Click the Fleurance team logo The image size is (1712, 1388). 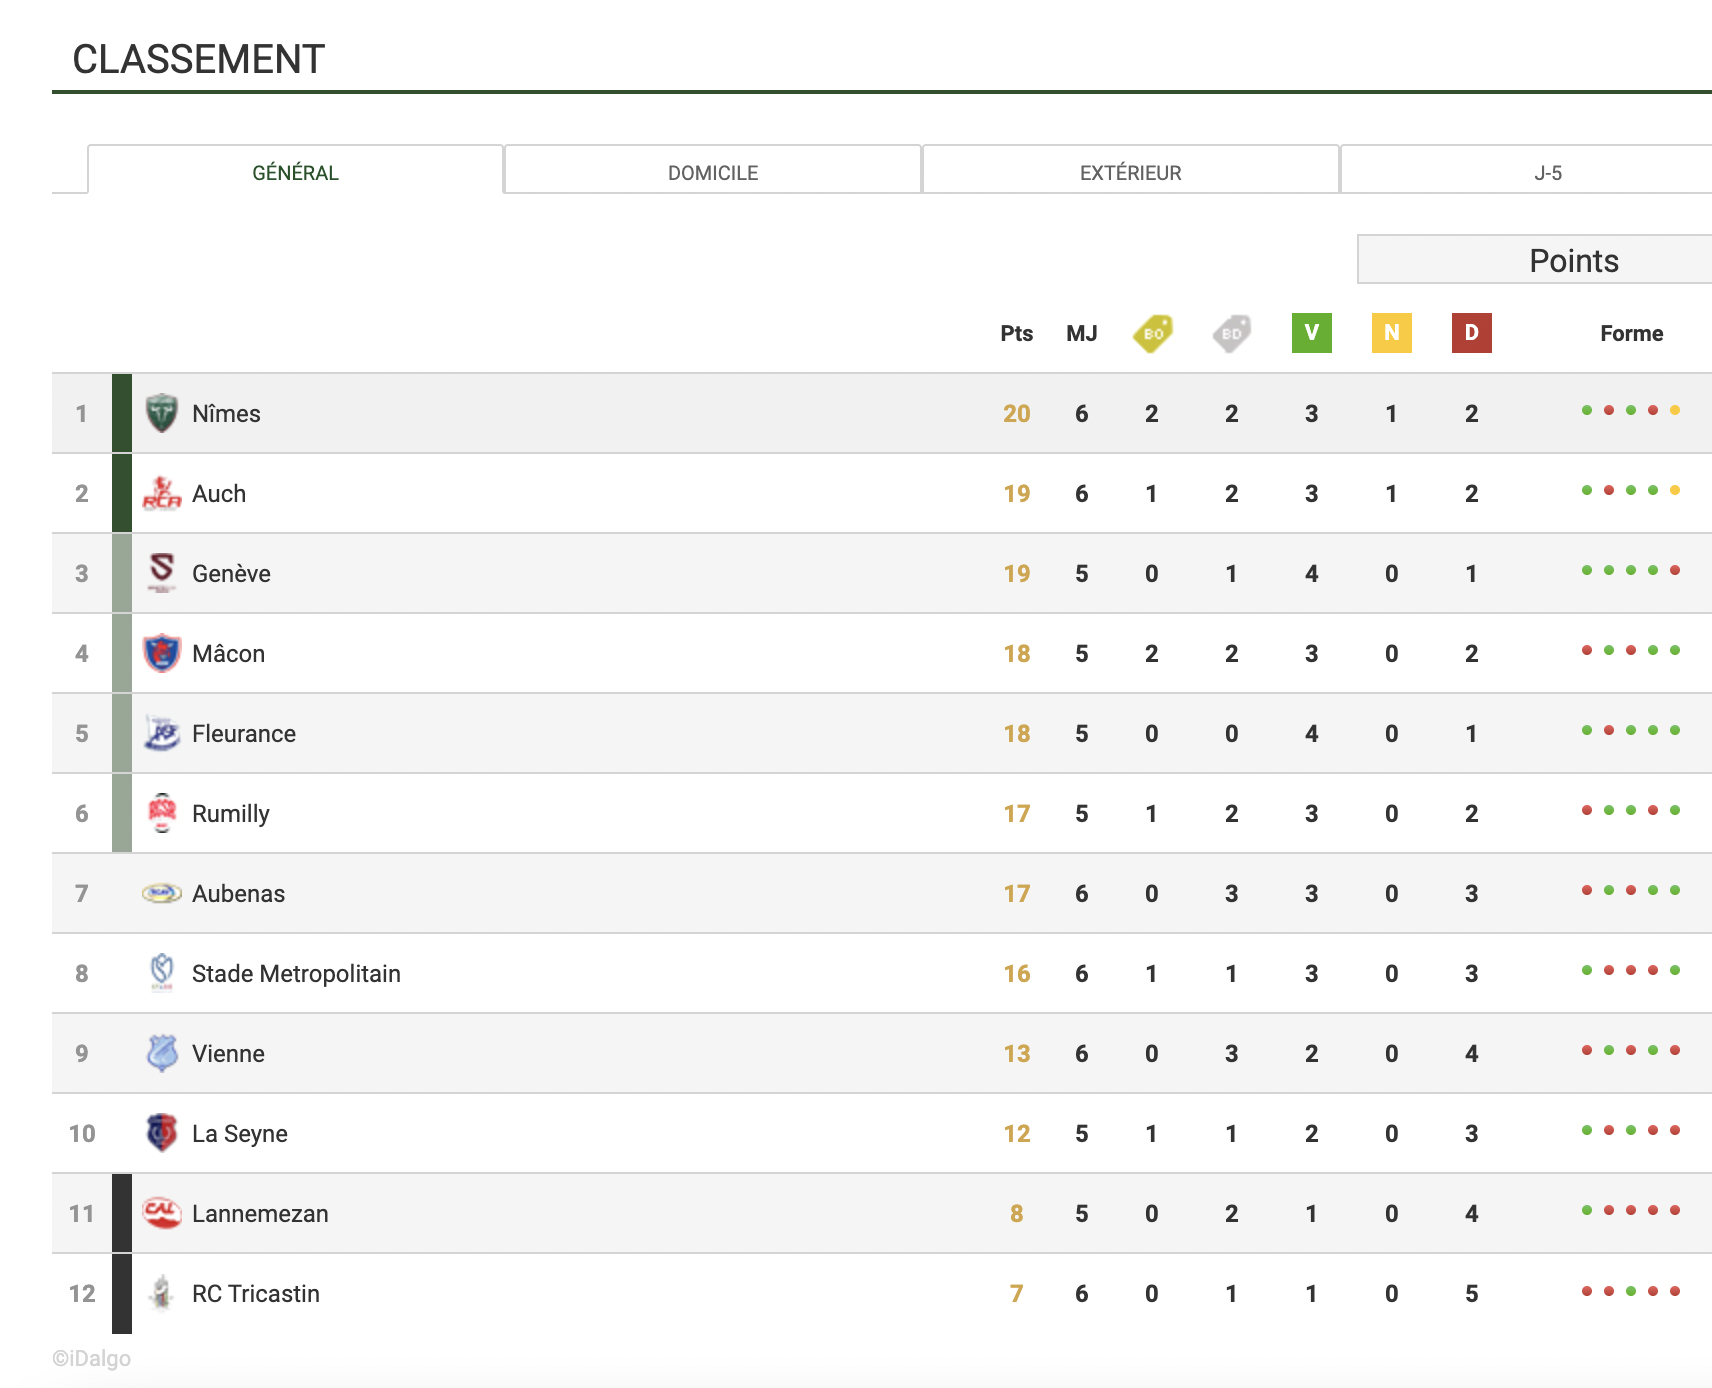point(161,733)
